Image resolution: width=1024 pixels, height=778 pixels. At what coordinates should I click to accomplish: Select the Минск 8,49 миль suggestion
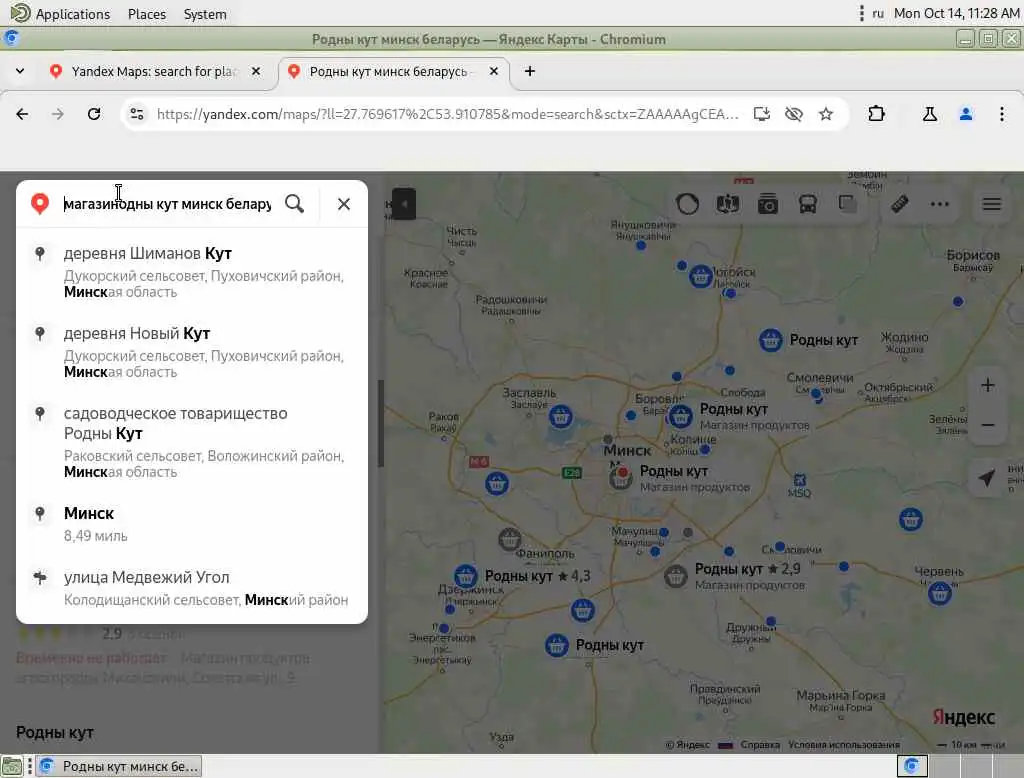pyautogui.click(x=192, y=524)
